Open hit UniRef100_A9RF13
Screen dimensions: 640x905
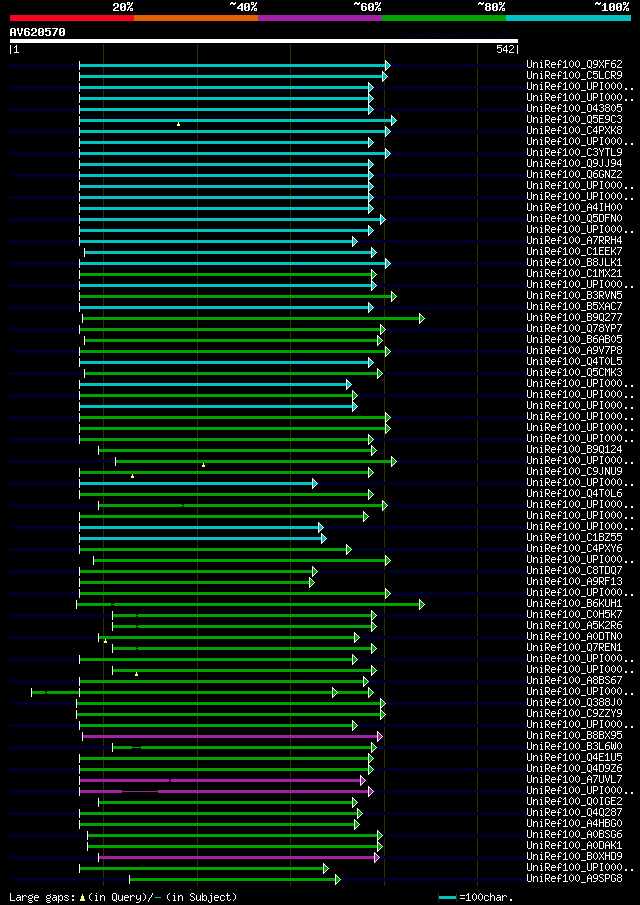[574, 581]
